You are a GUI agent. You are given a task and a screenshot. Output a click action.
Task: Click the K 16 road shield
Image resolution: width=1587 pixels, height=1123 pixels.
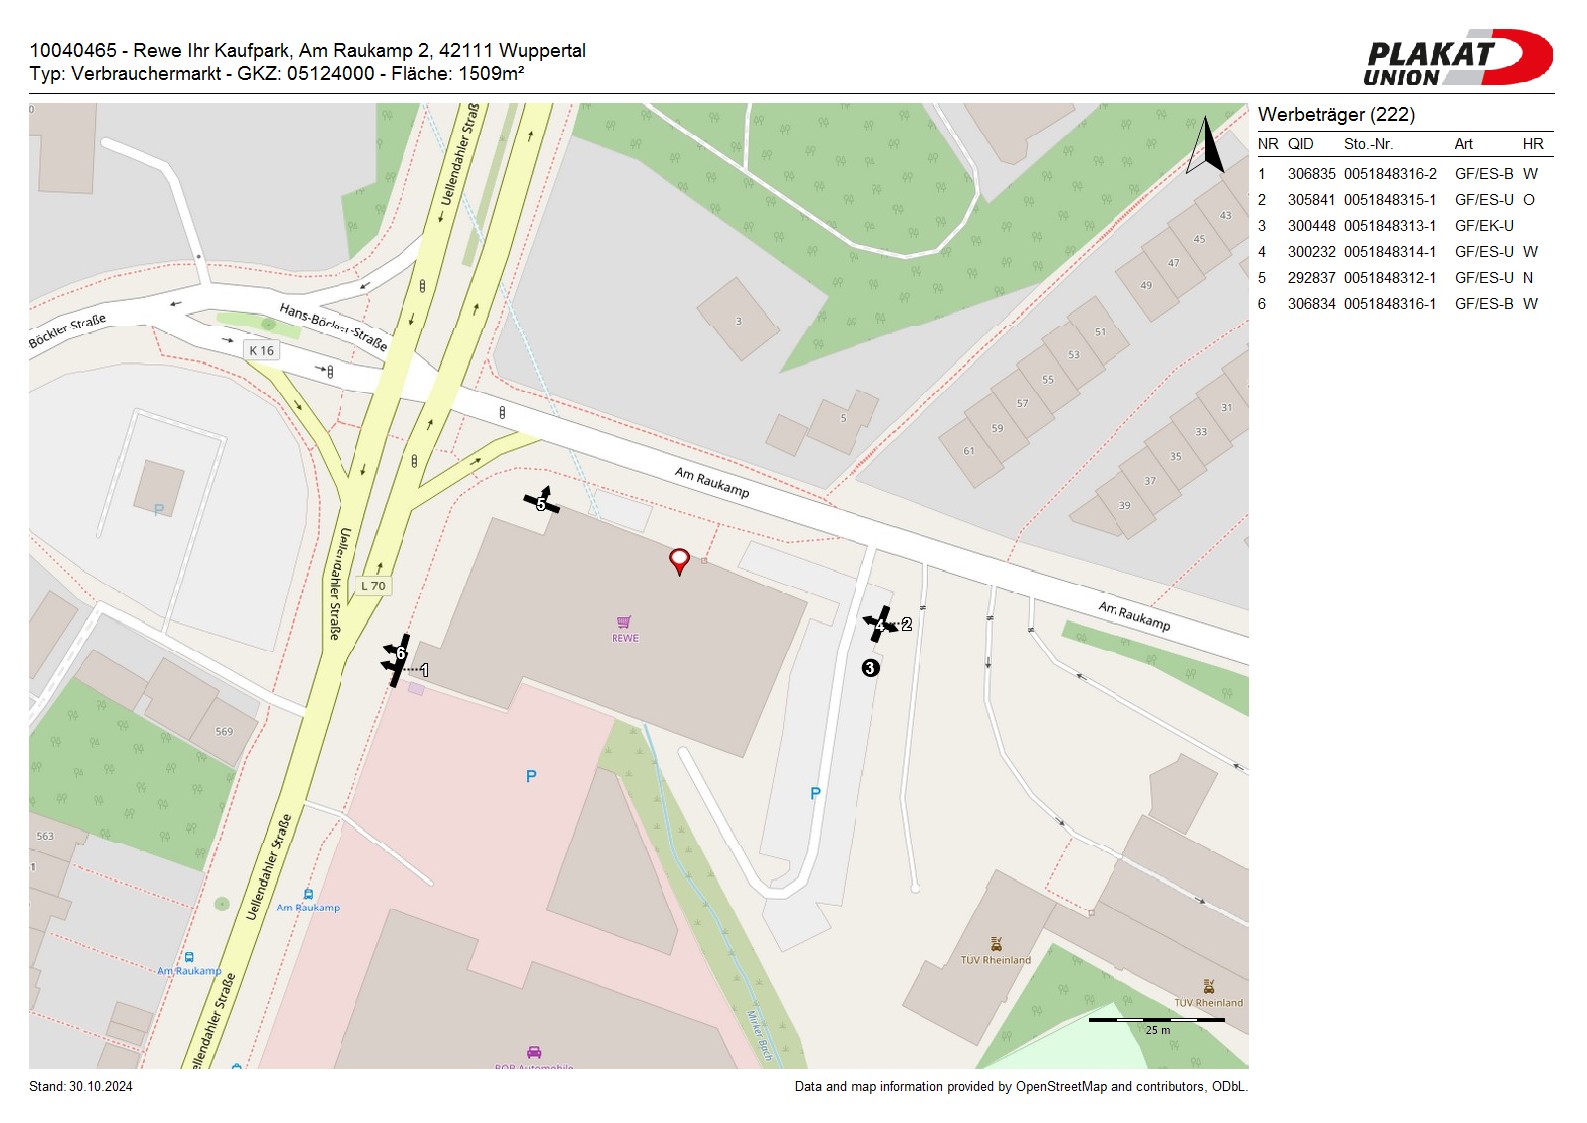pos(262,351)
